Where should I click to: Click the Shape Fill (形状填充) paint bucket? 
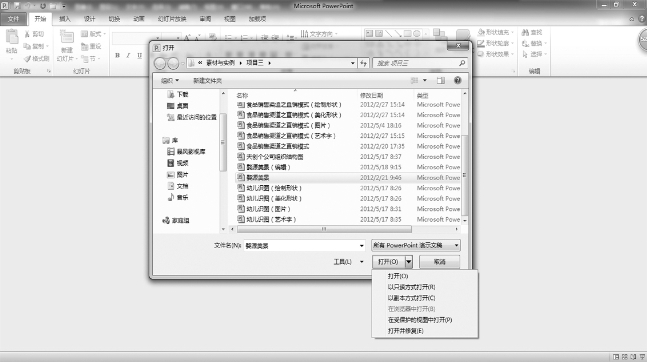[481, 32]
